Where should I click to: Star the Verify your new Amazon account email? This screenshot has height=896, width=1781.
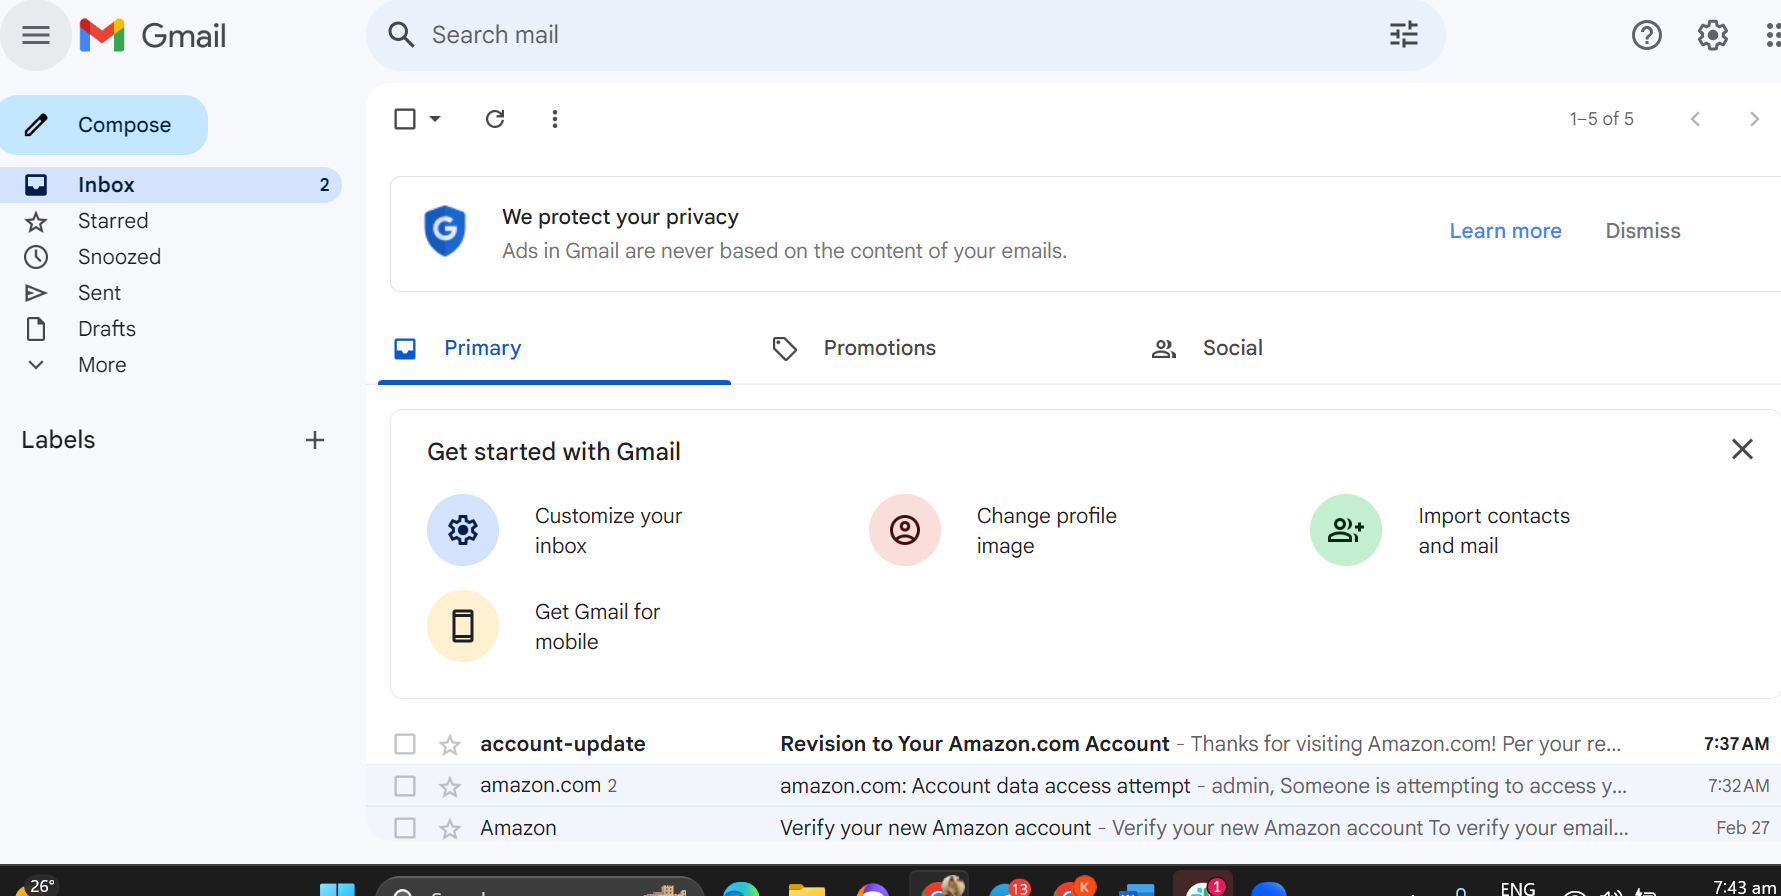tap(450, 829)
